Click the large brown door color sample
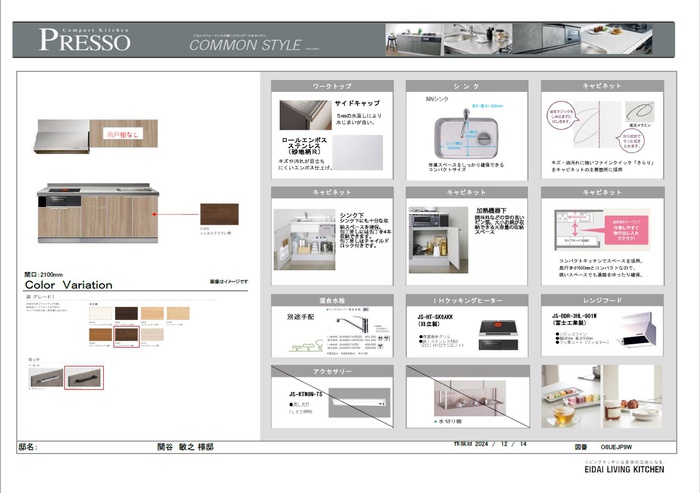Image resolution: width=700 pixels, height=493 pixels. point(219,214)
